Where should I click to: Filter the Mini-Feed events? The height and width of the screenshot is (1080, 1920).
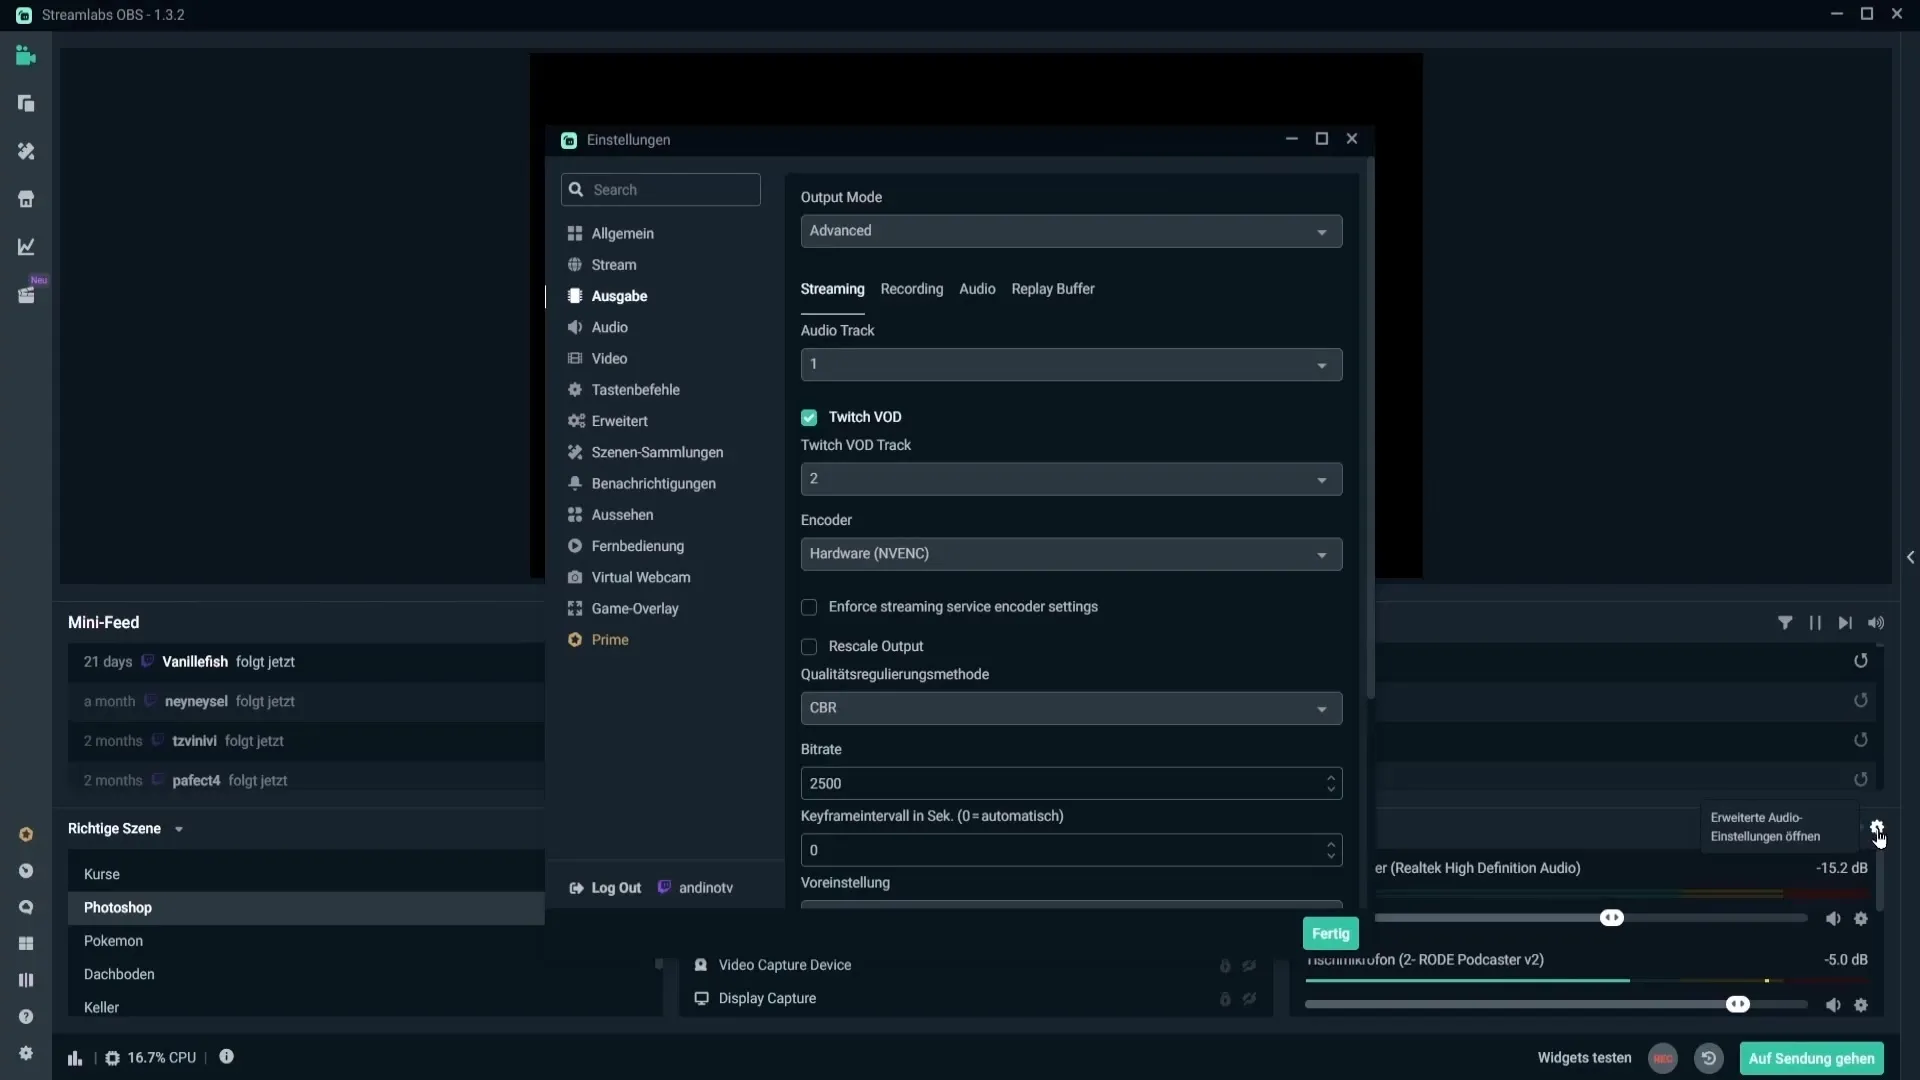click(x=1785, y=623)
